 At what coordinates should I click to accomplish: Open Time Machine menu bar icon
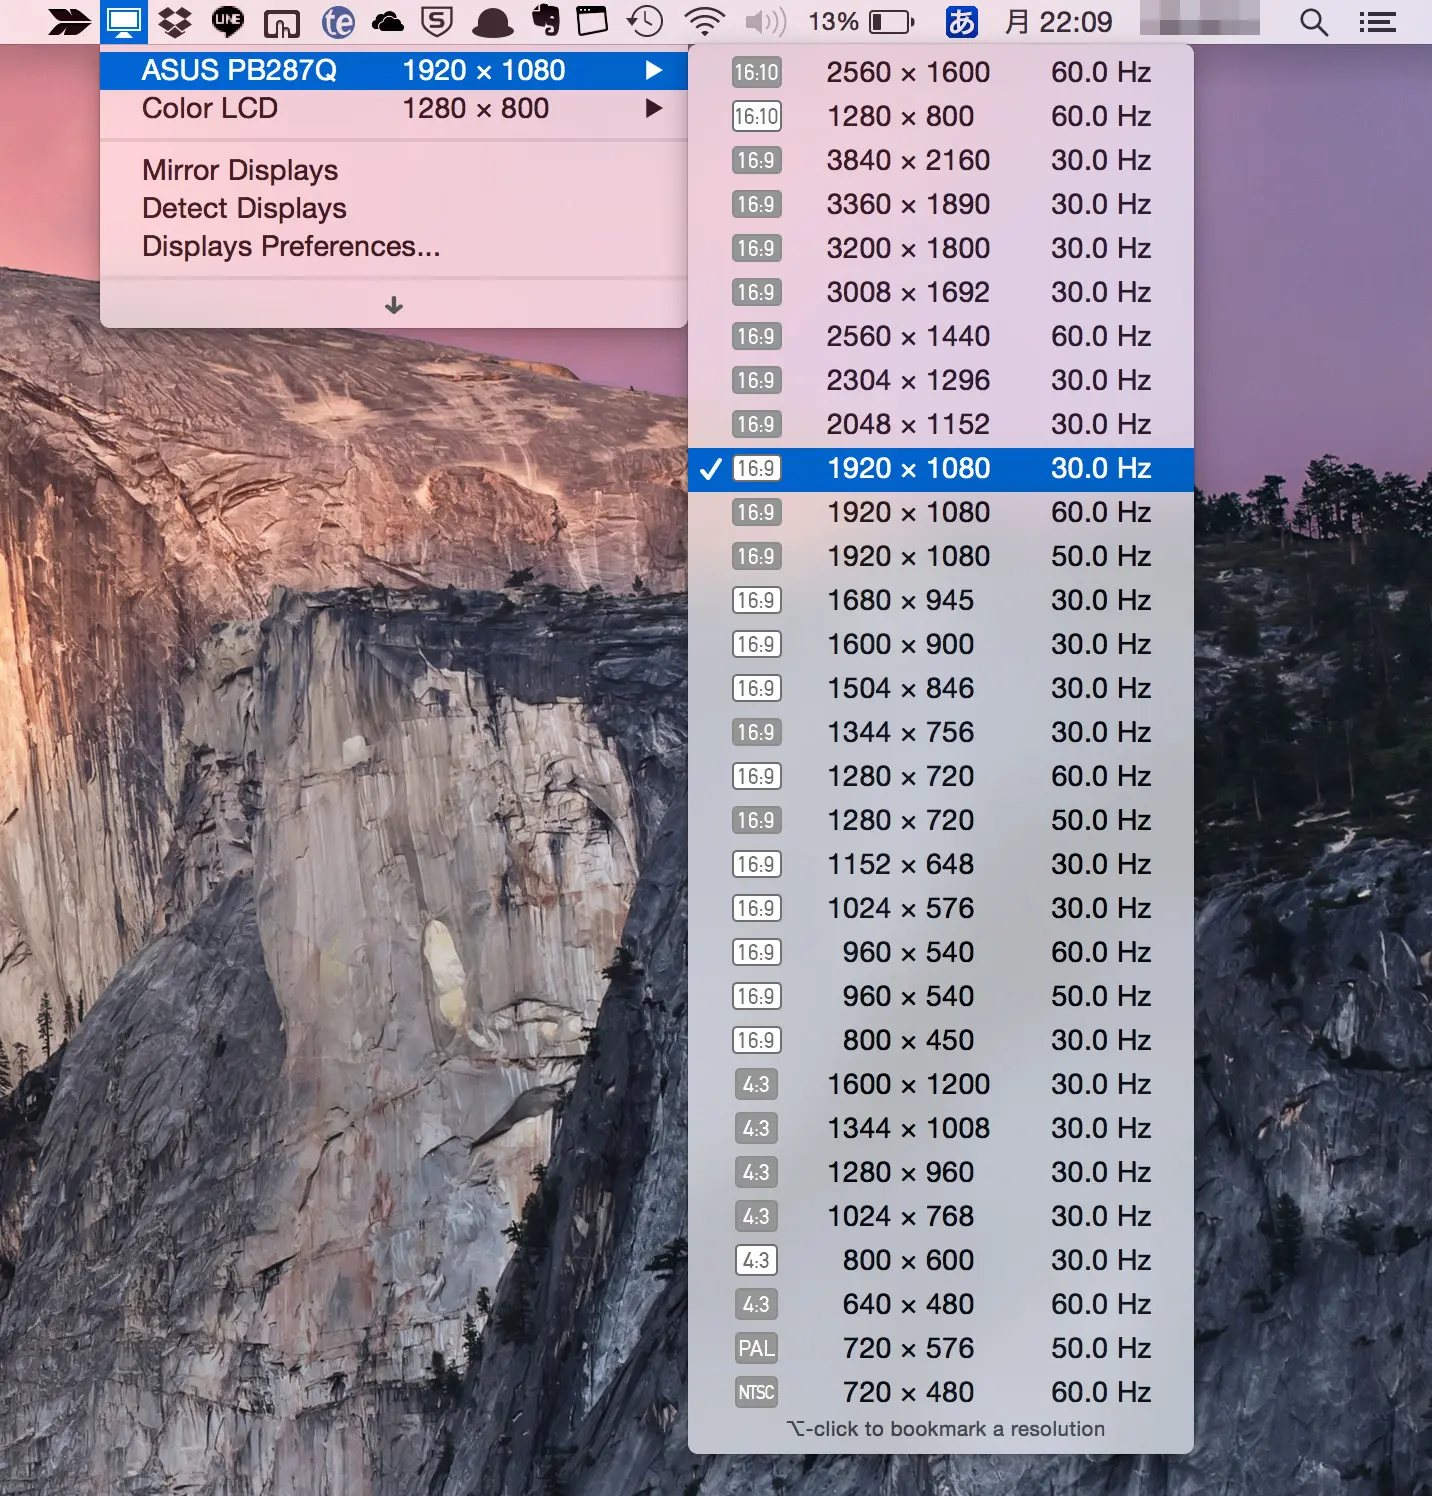pyautogui.click(x=645, y=22)
